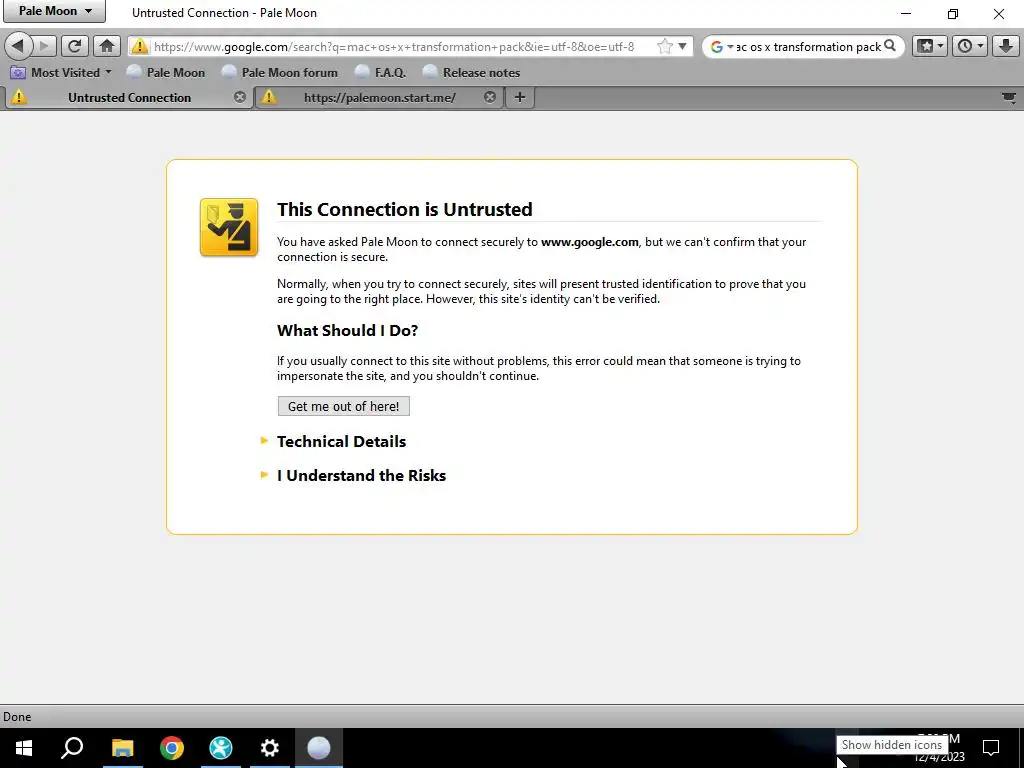Switch to the palemoon.start.me tab
This screenshot has width=1024, height=768.
click(379, 97)
